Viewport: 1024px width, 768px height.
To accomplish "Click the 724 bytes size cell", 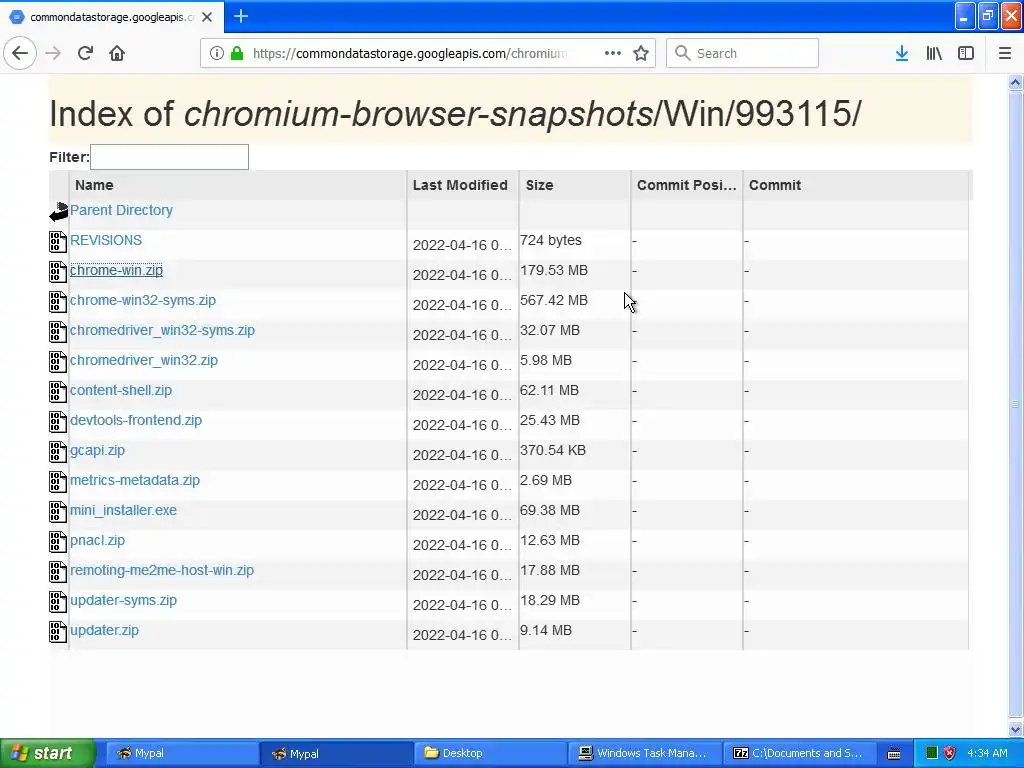I will pyautogui.click(x=551, y=240).
